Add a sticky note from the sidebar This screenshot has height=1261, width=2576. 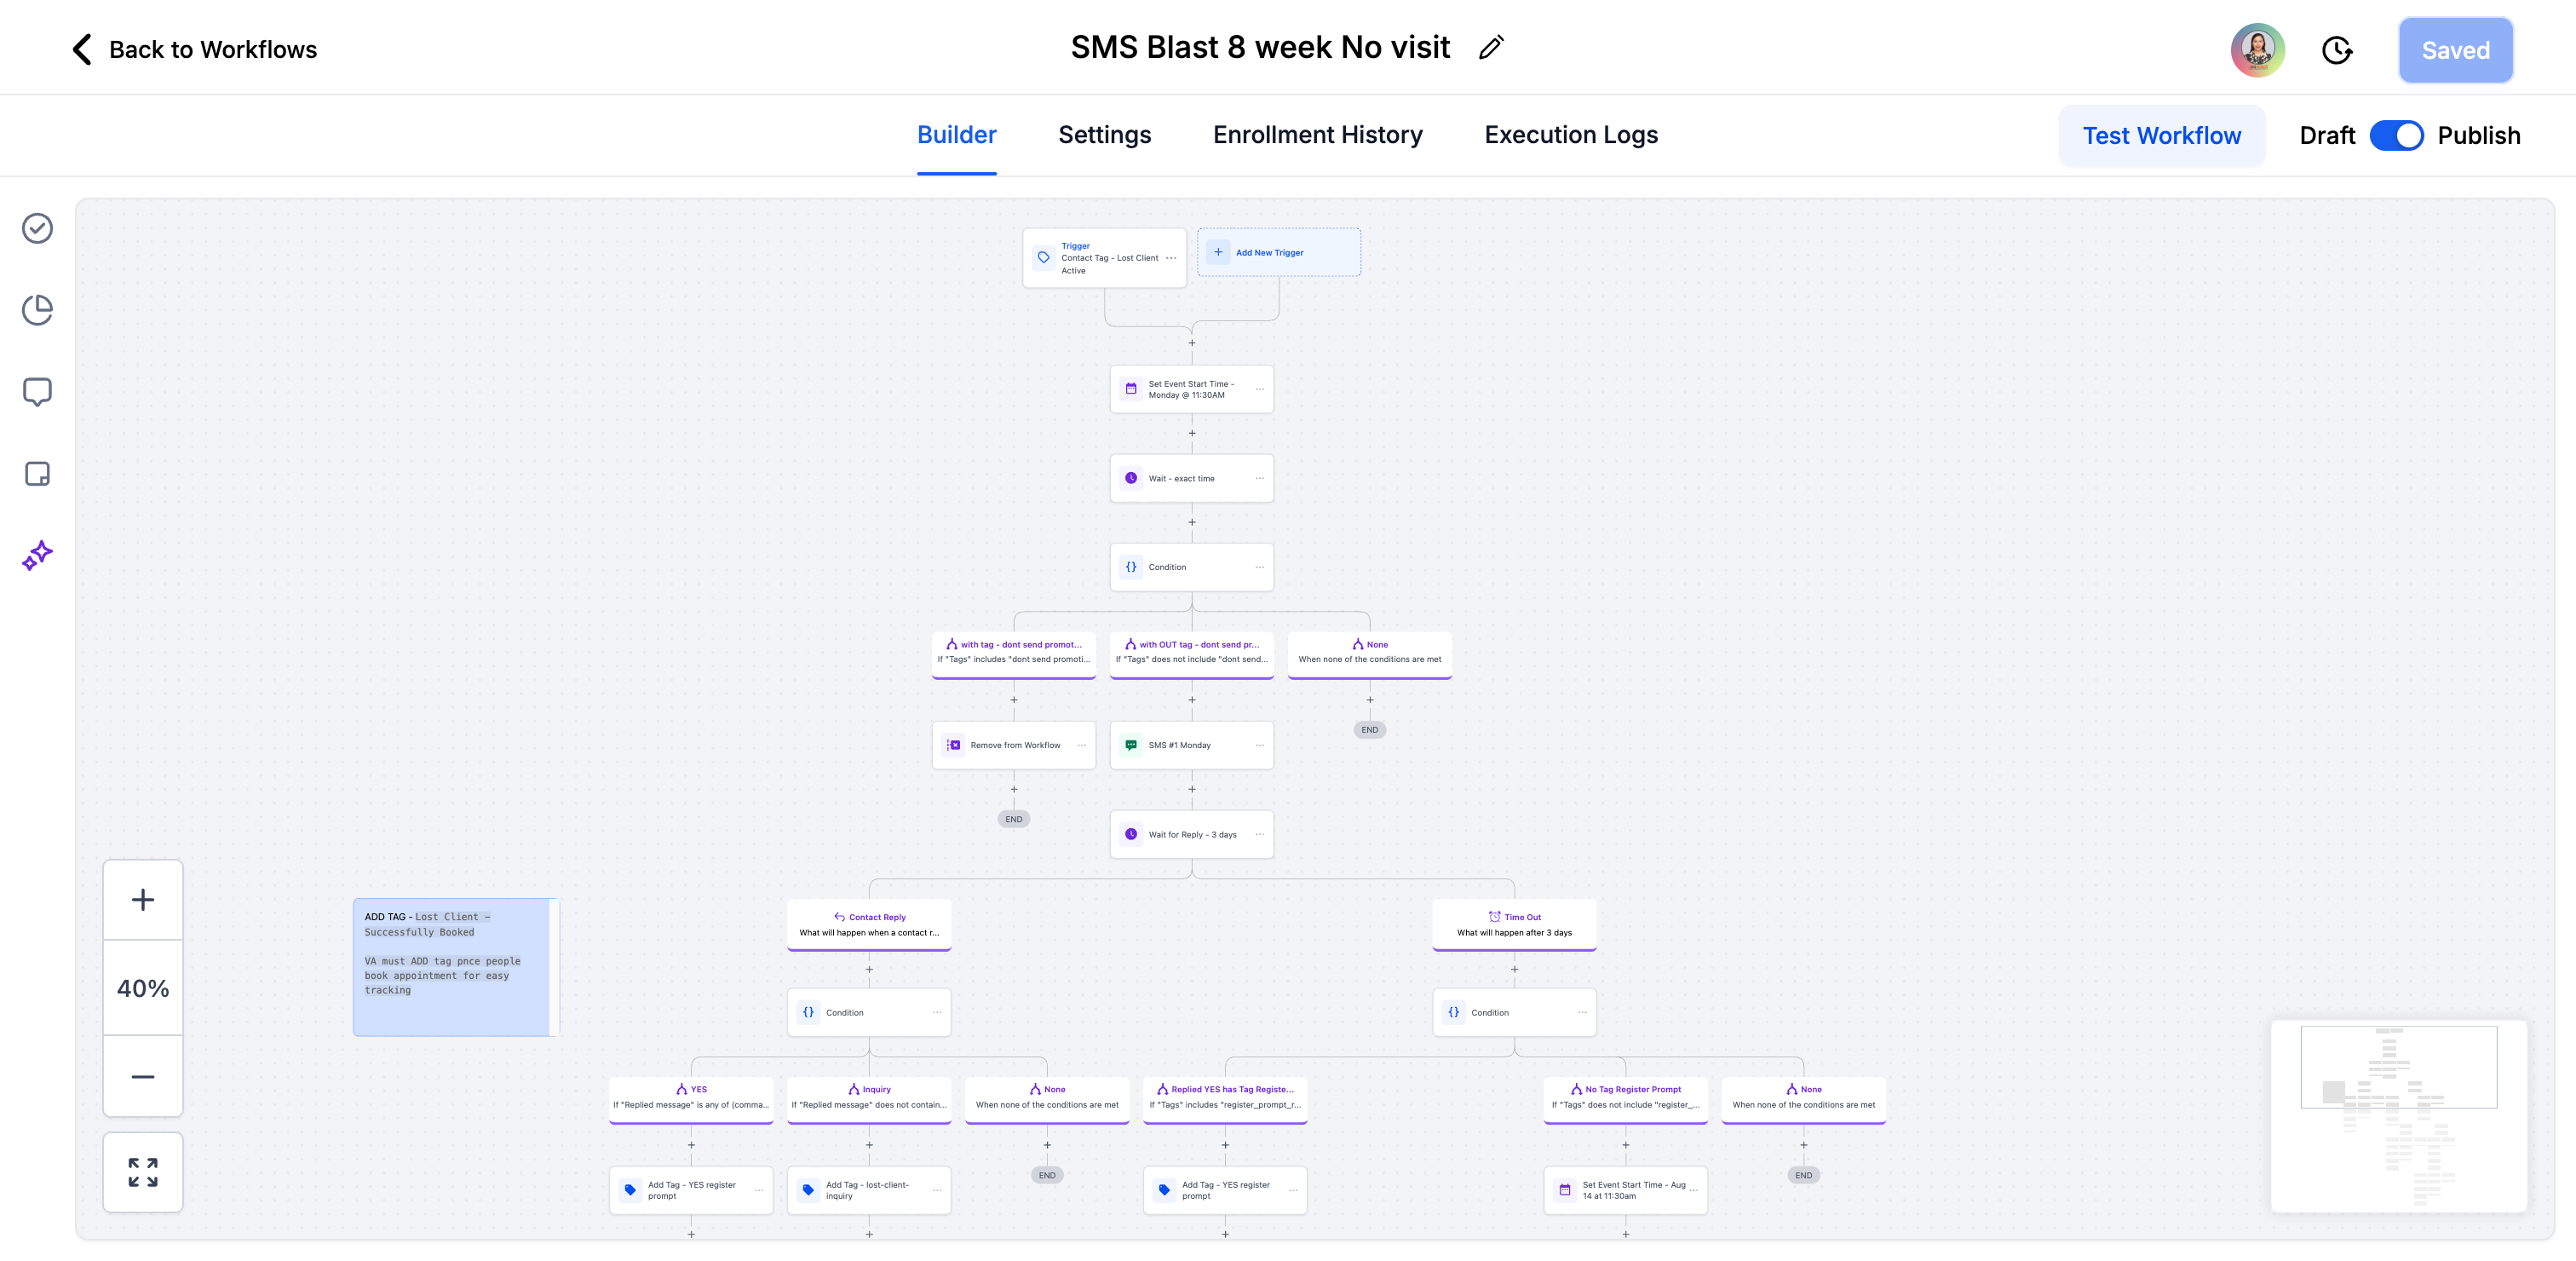point(38,474)
